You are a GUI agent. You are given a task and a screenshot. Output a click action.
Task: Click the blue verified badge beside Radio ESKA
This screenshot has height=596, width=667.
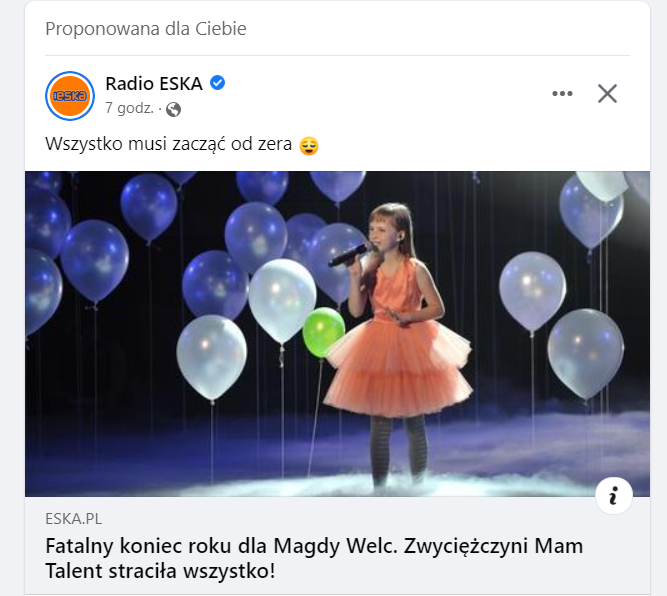coord(218,83)
